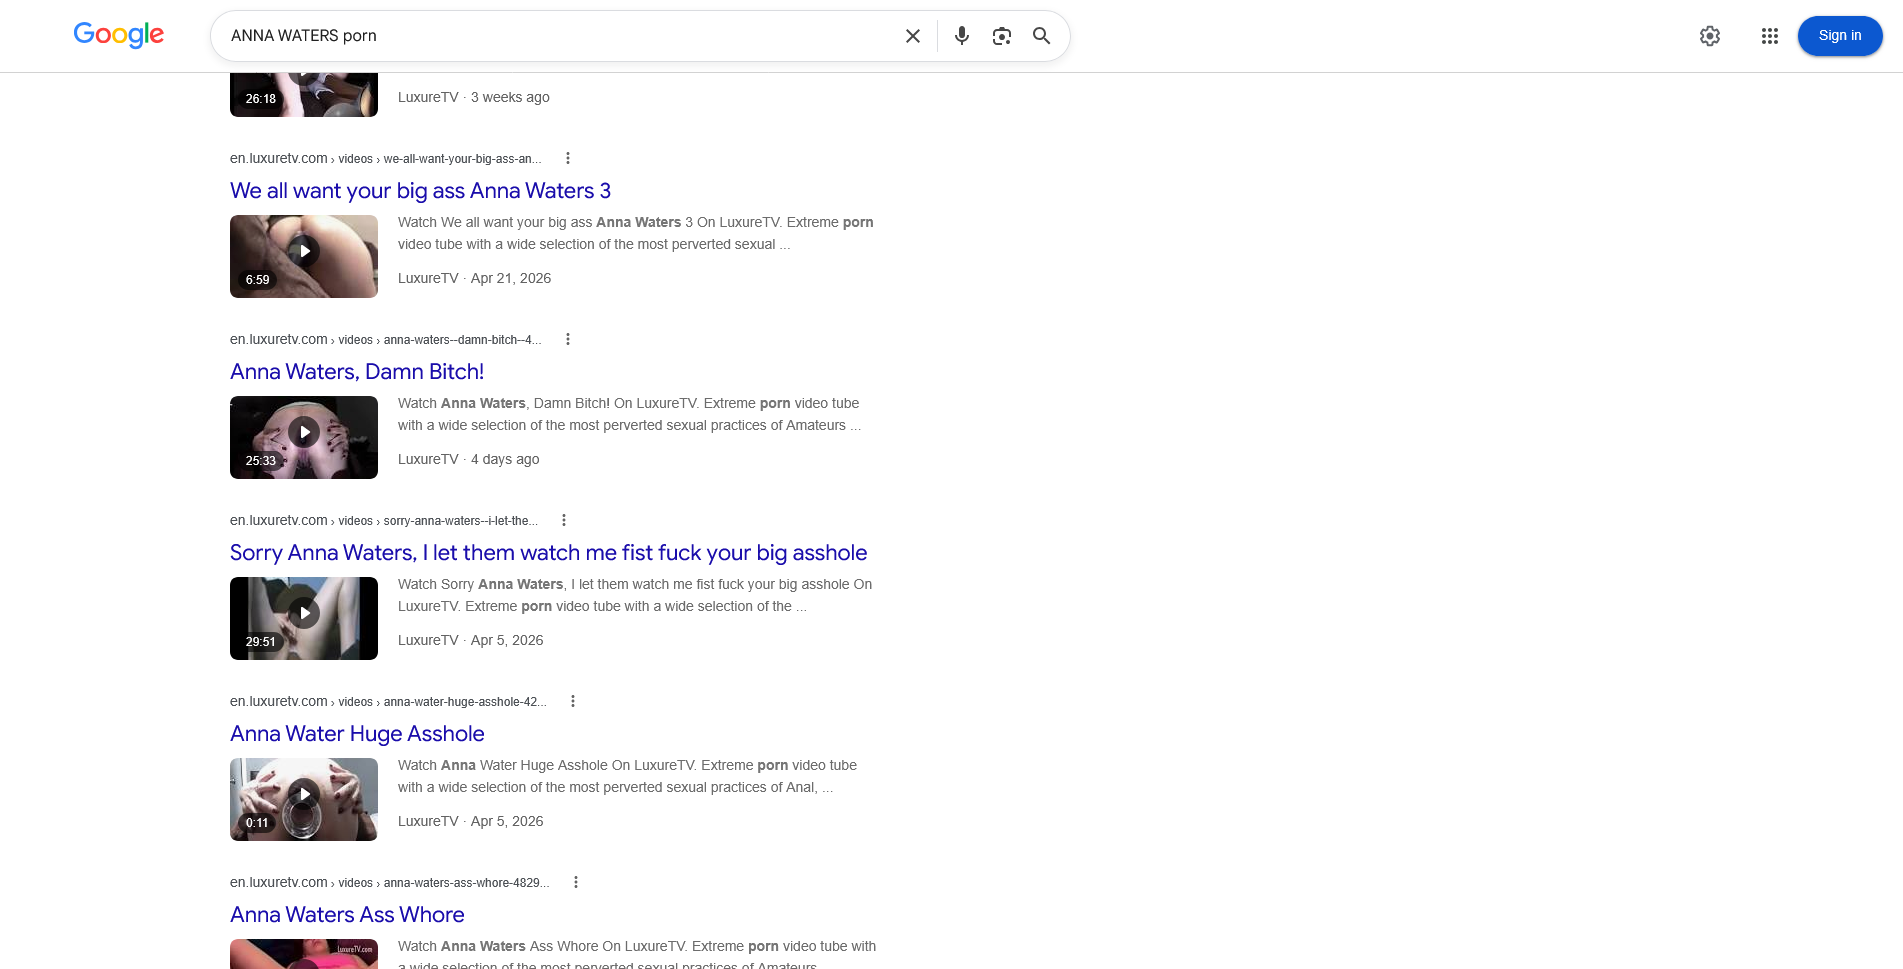Click the 'LuxureTV · 3 weeks ago' text
1903x969 pixels.
click(x=474, y=97)
